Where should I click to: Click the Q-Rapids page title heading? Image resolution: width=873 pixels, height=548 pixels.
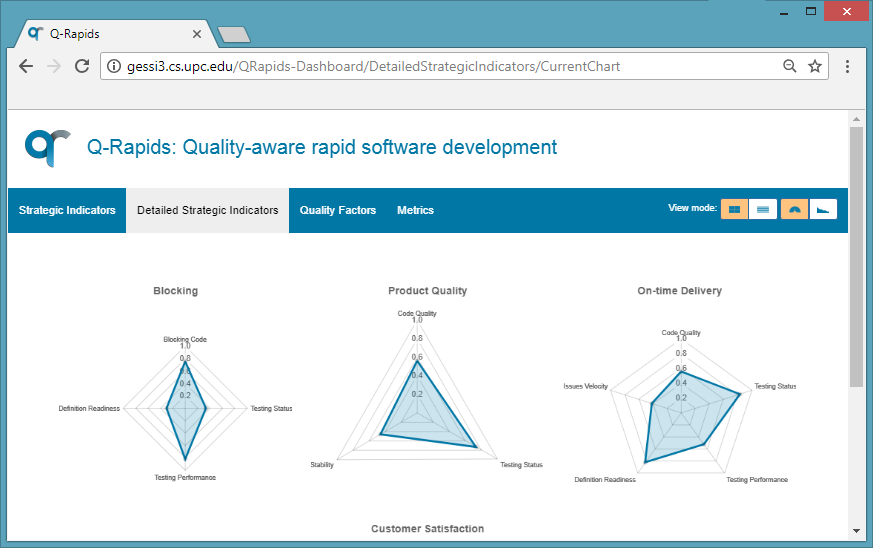pos(322,147)
